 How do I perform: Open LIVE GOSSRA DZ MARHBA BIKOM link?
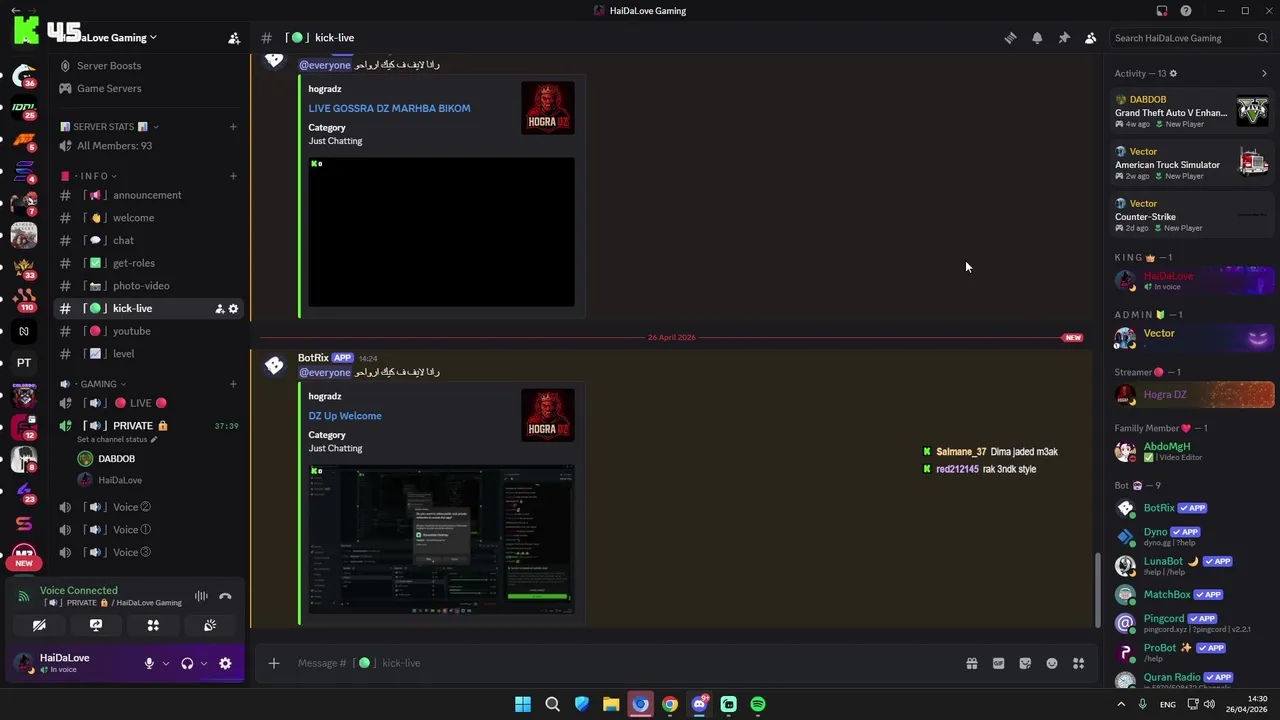pyautogui.click(x=389, y=108)
